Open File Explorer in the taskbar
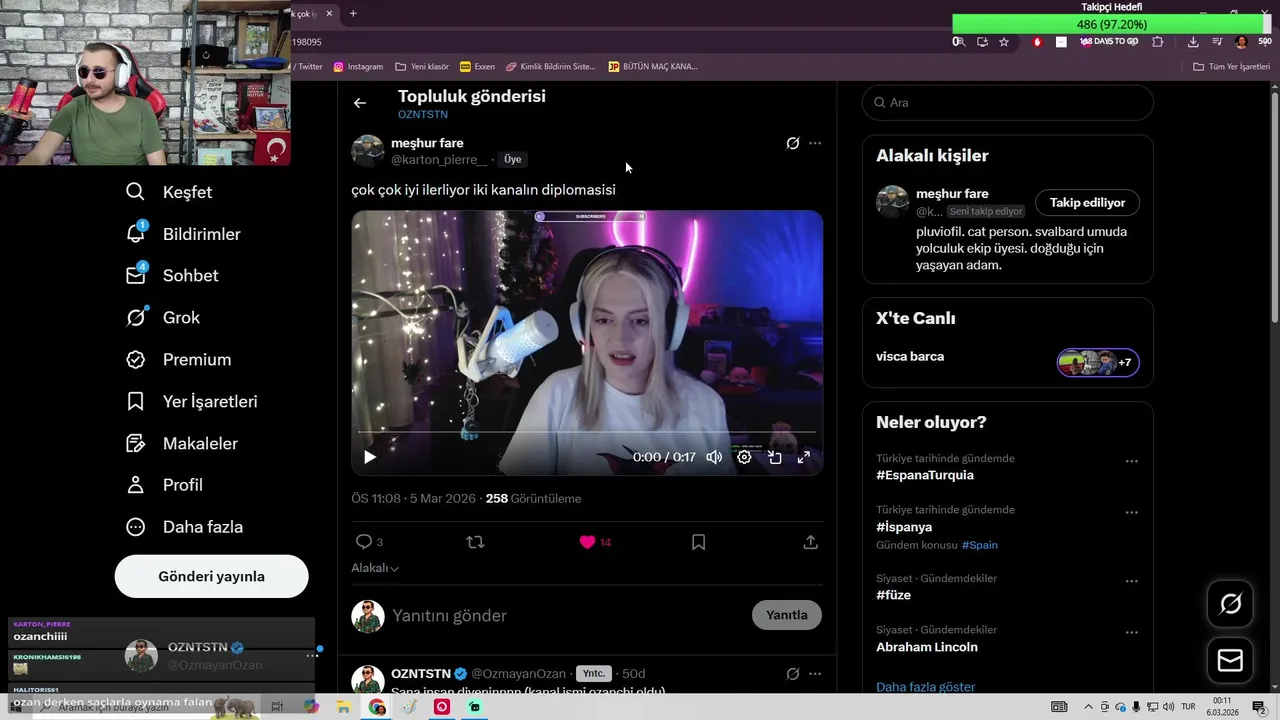1280x720 pixels. 343,707
